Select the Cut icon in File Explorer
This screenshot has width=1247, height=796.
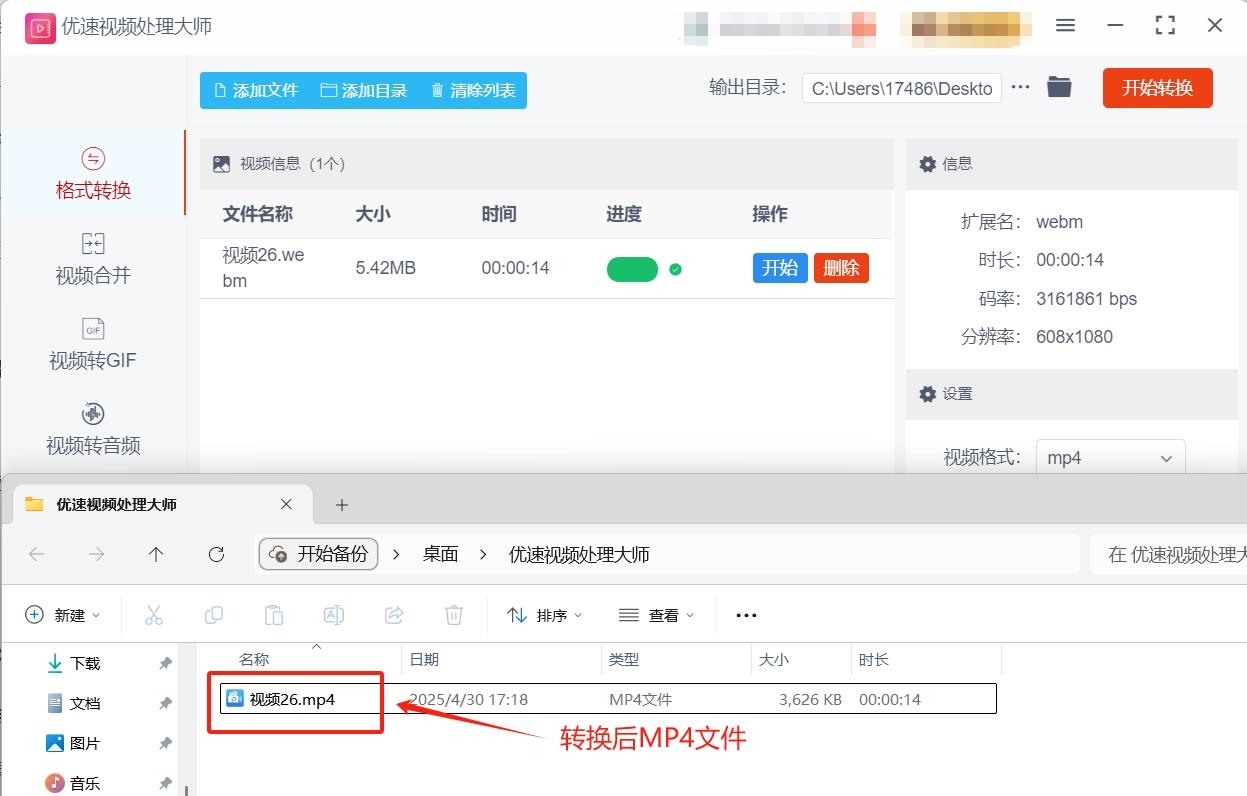click(154, 615)
